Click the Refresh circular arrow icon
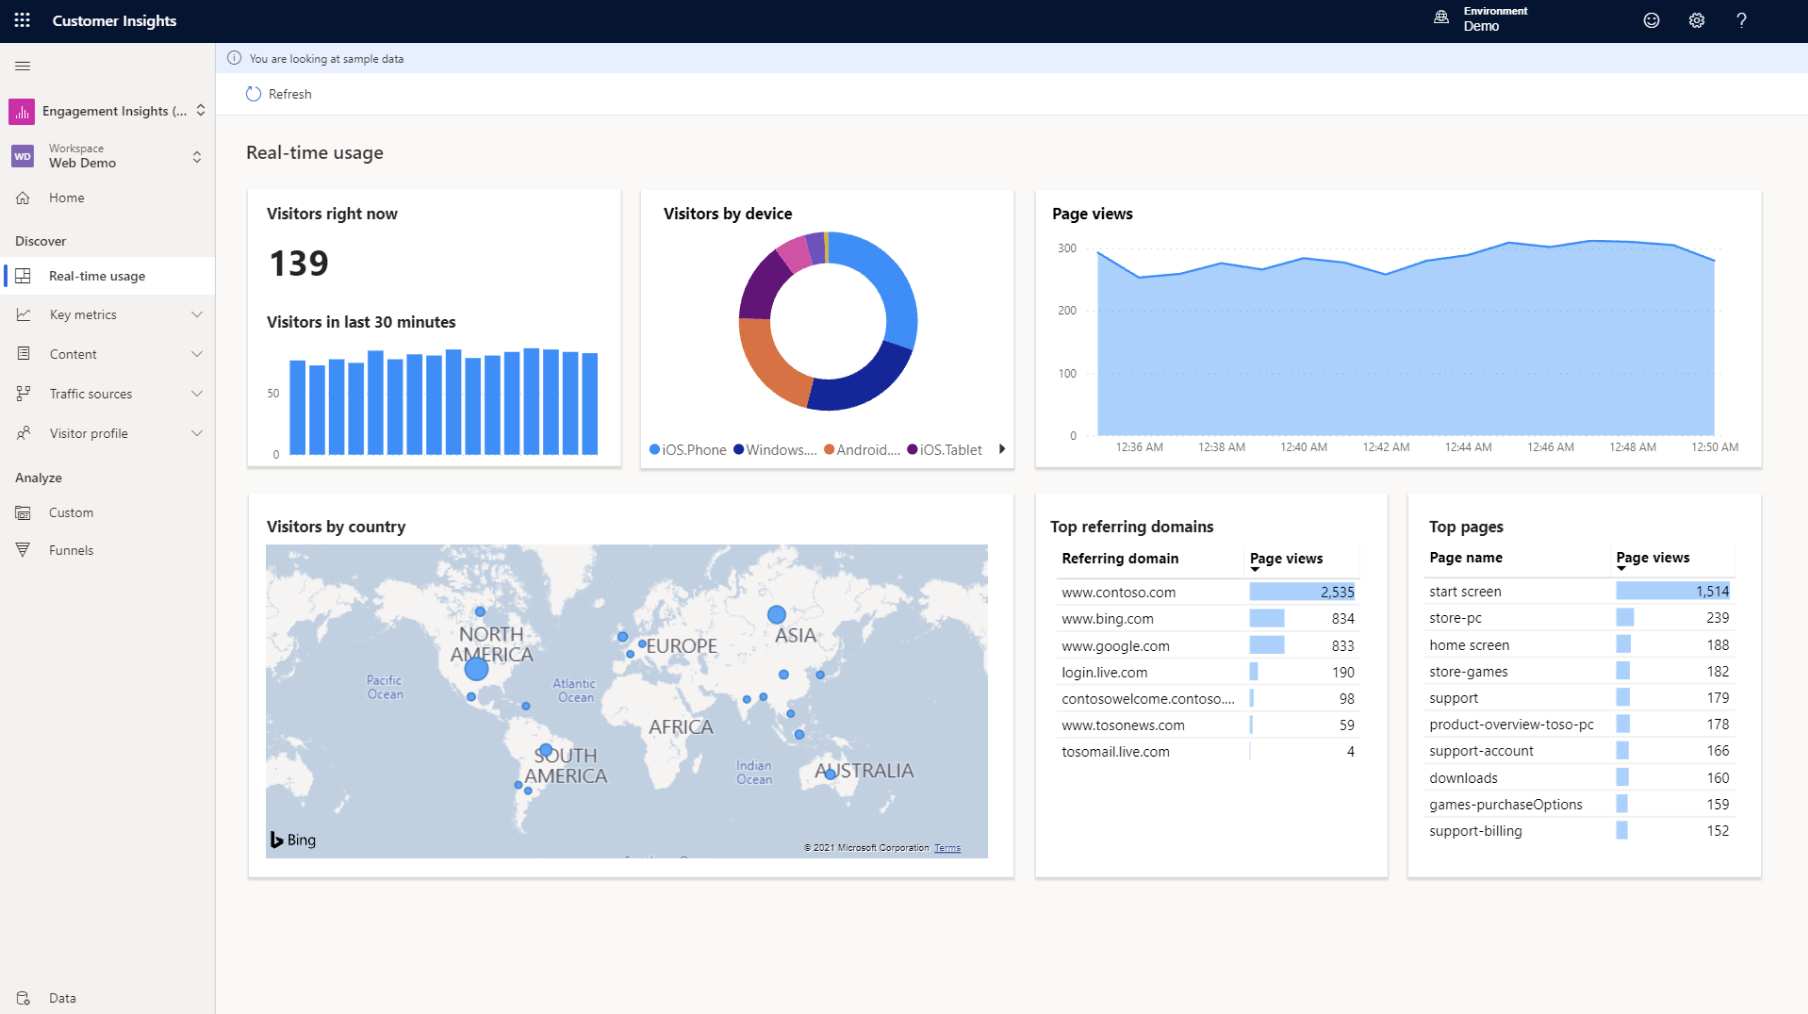Screen dimensions: 1808x1014 (253, 94)
